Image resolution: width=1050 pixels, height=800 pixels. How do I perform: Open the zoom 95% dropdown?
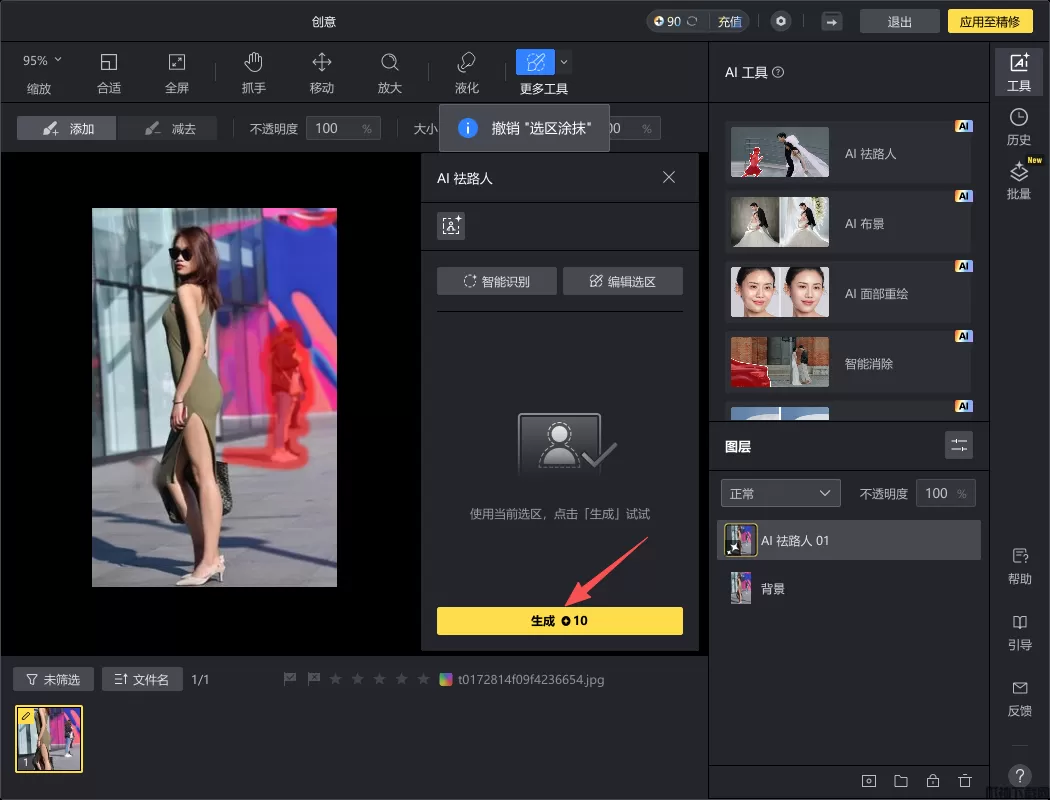point(42,61)
